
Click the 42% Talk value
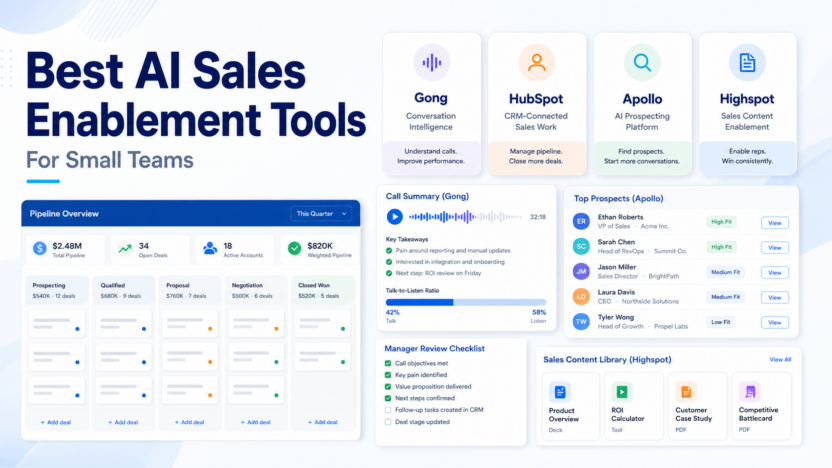point(392,313)
